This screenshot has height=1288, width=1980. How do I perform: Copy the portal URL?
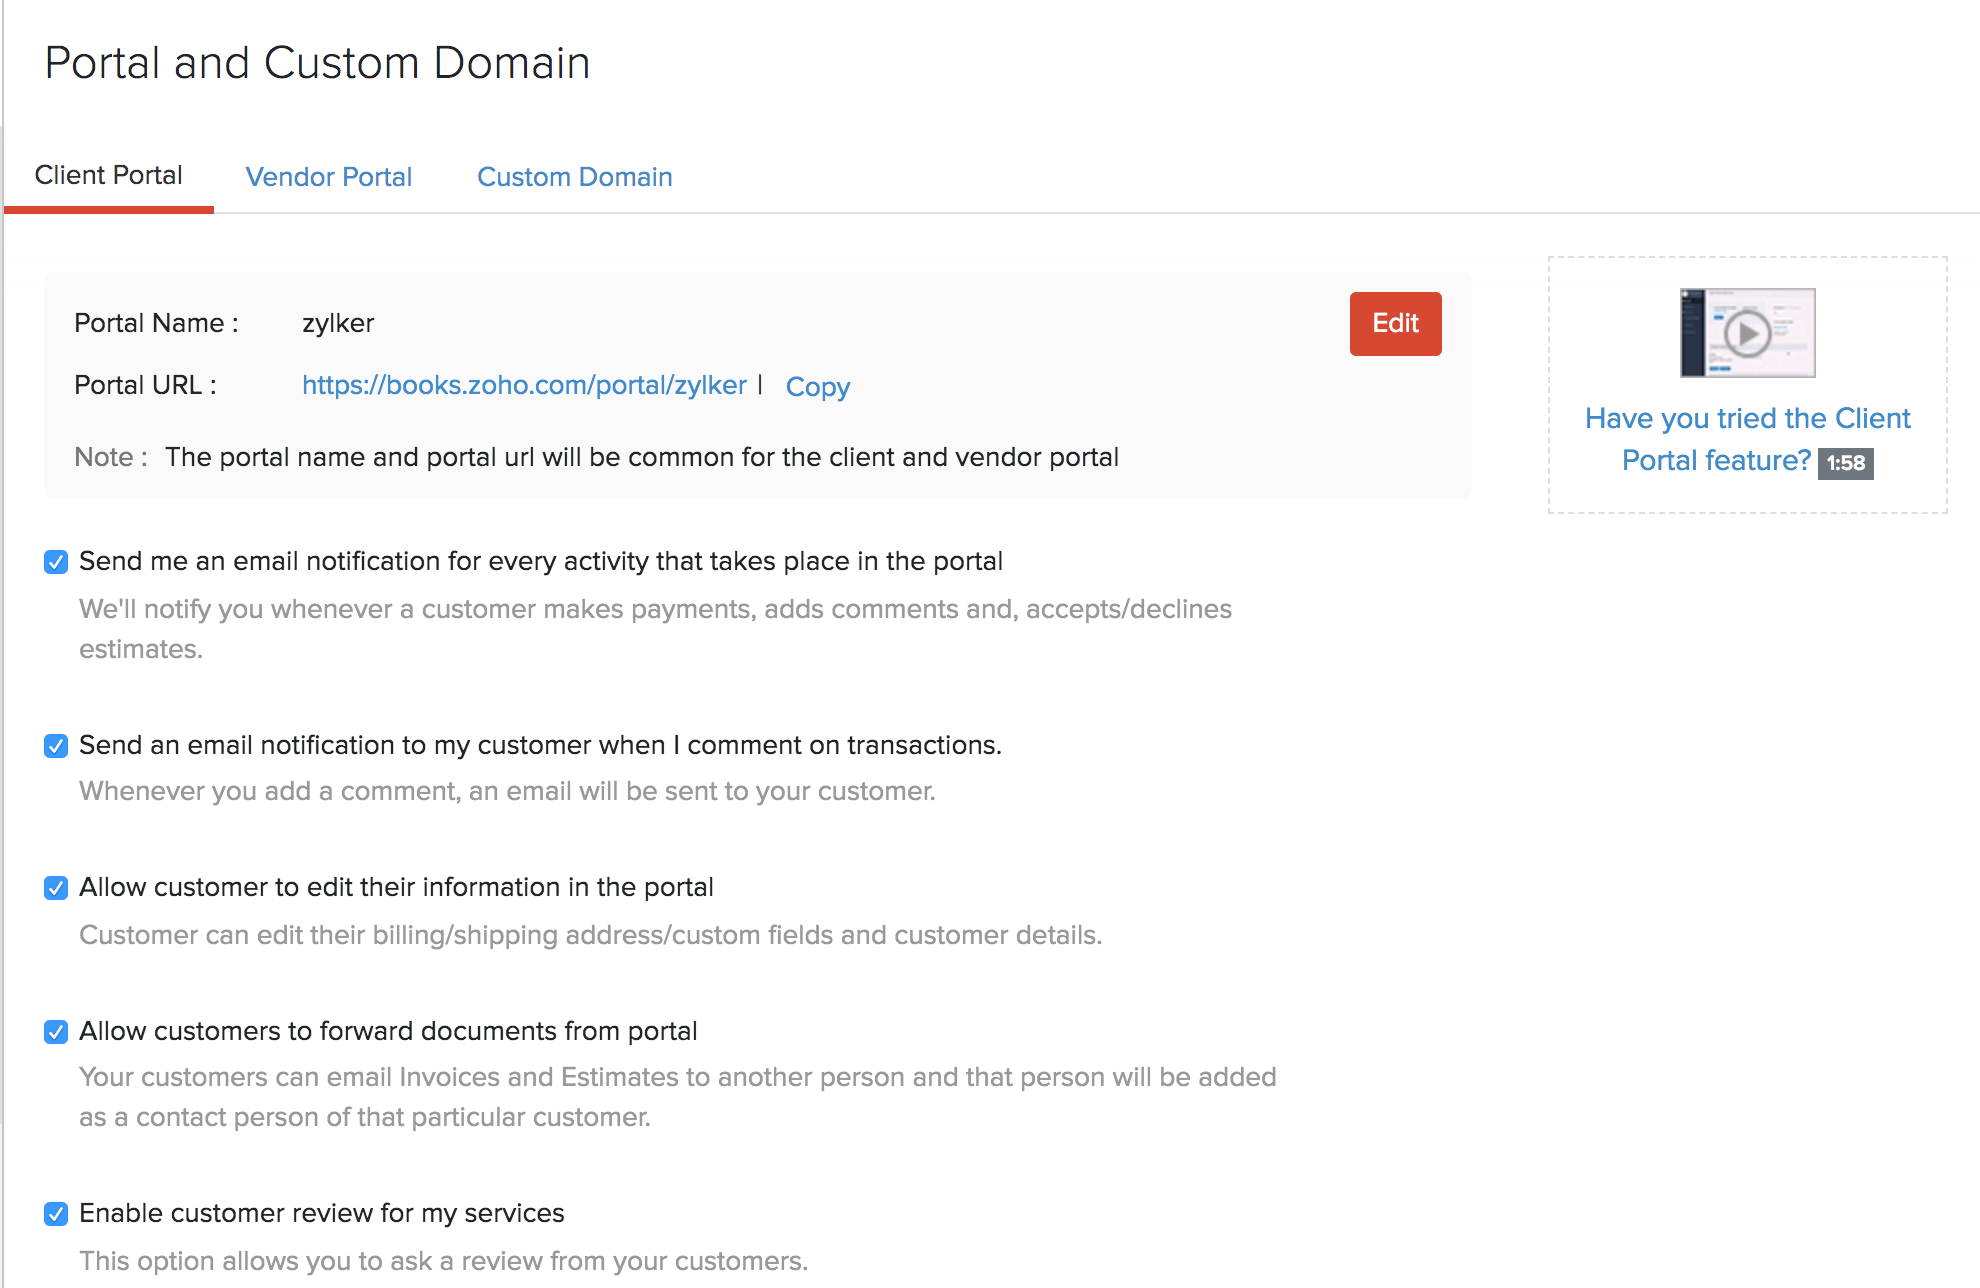pos(817,387)
